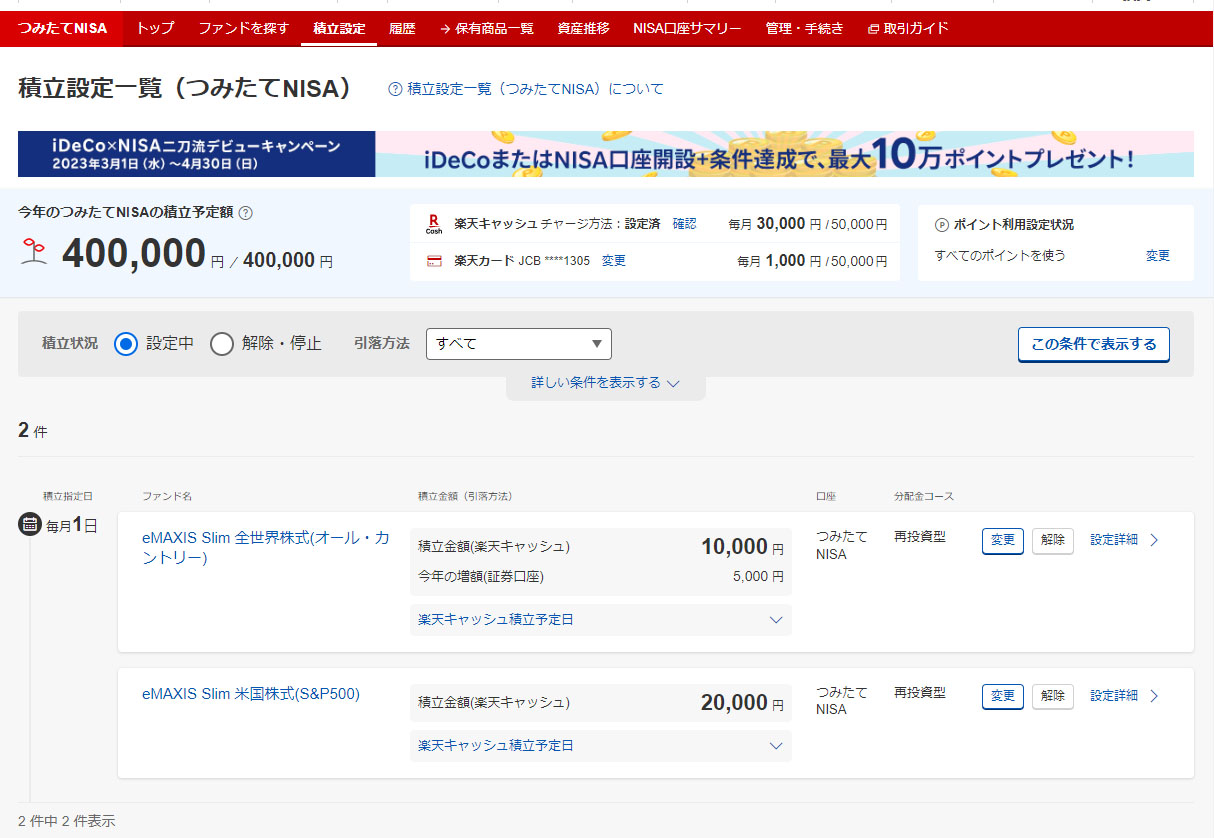Viewport: 1214px width, 838px height.
Task: Open the ファンドを探す menu tab
Action: click(x=243, y=28)
